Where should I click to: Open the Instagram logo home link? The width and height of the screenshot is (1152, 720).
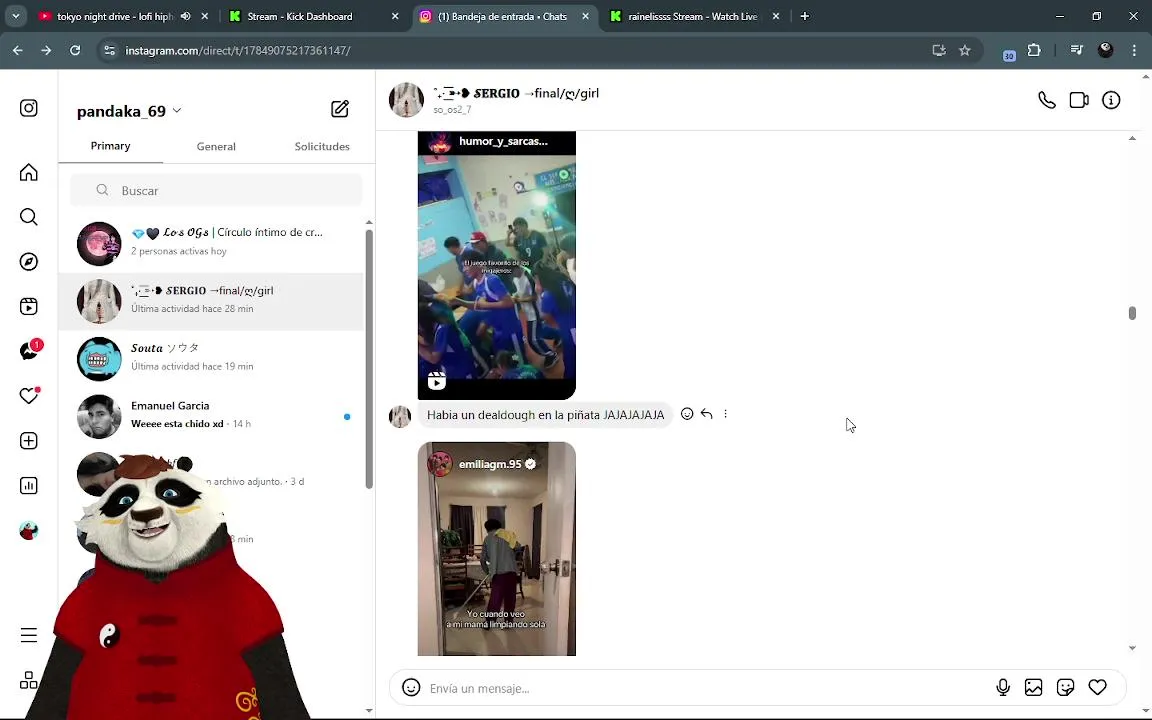pos(29,108)
